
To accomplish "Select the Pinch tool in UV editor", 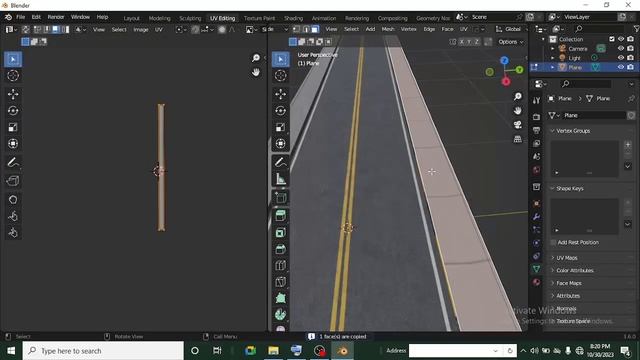I will click(x=13, y=233).
